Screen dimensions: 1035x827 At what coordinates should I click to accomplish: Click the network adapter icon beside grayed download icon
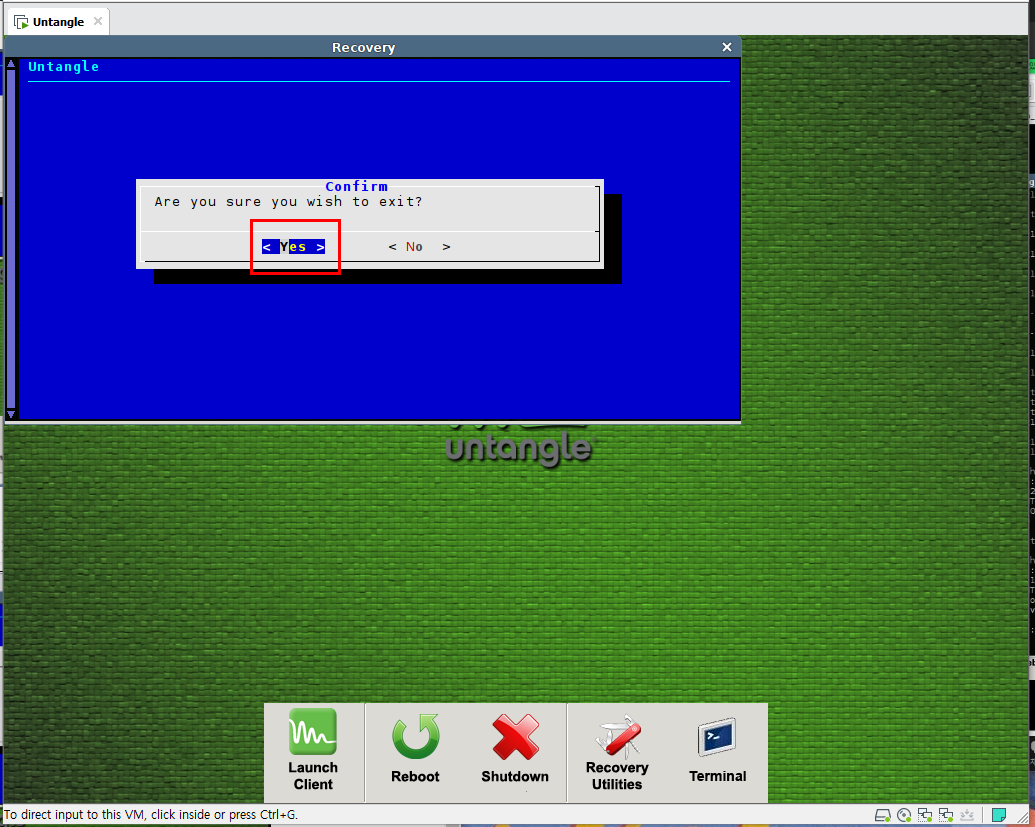[x=946, y=815]
